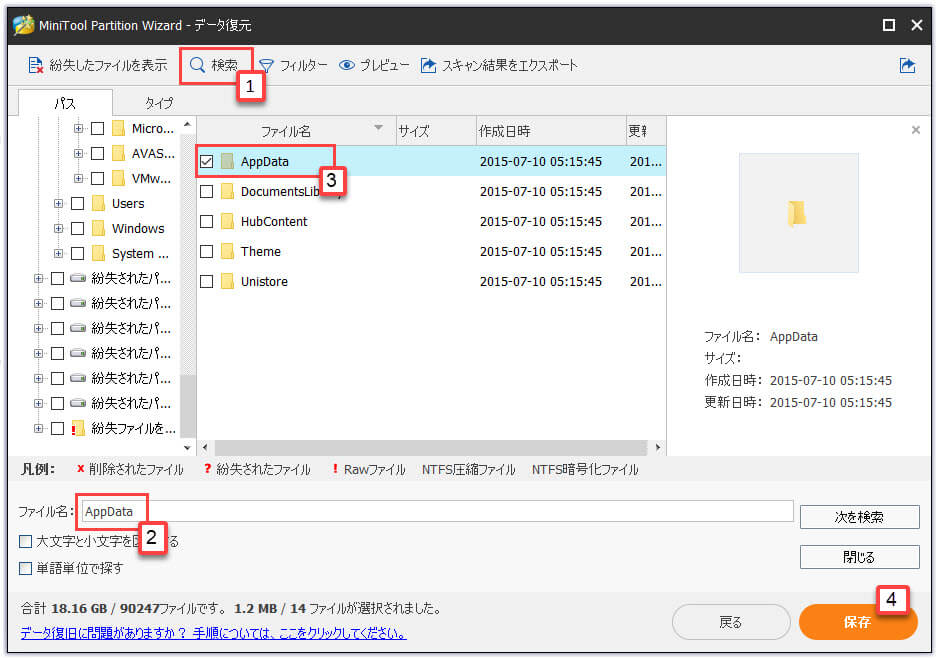Expand the System tree node

coord(59,253)
